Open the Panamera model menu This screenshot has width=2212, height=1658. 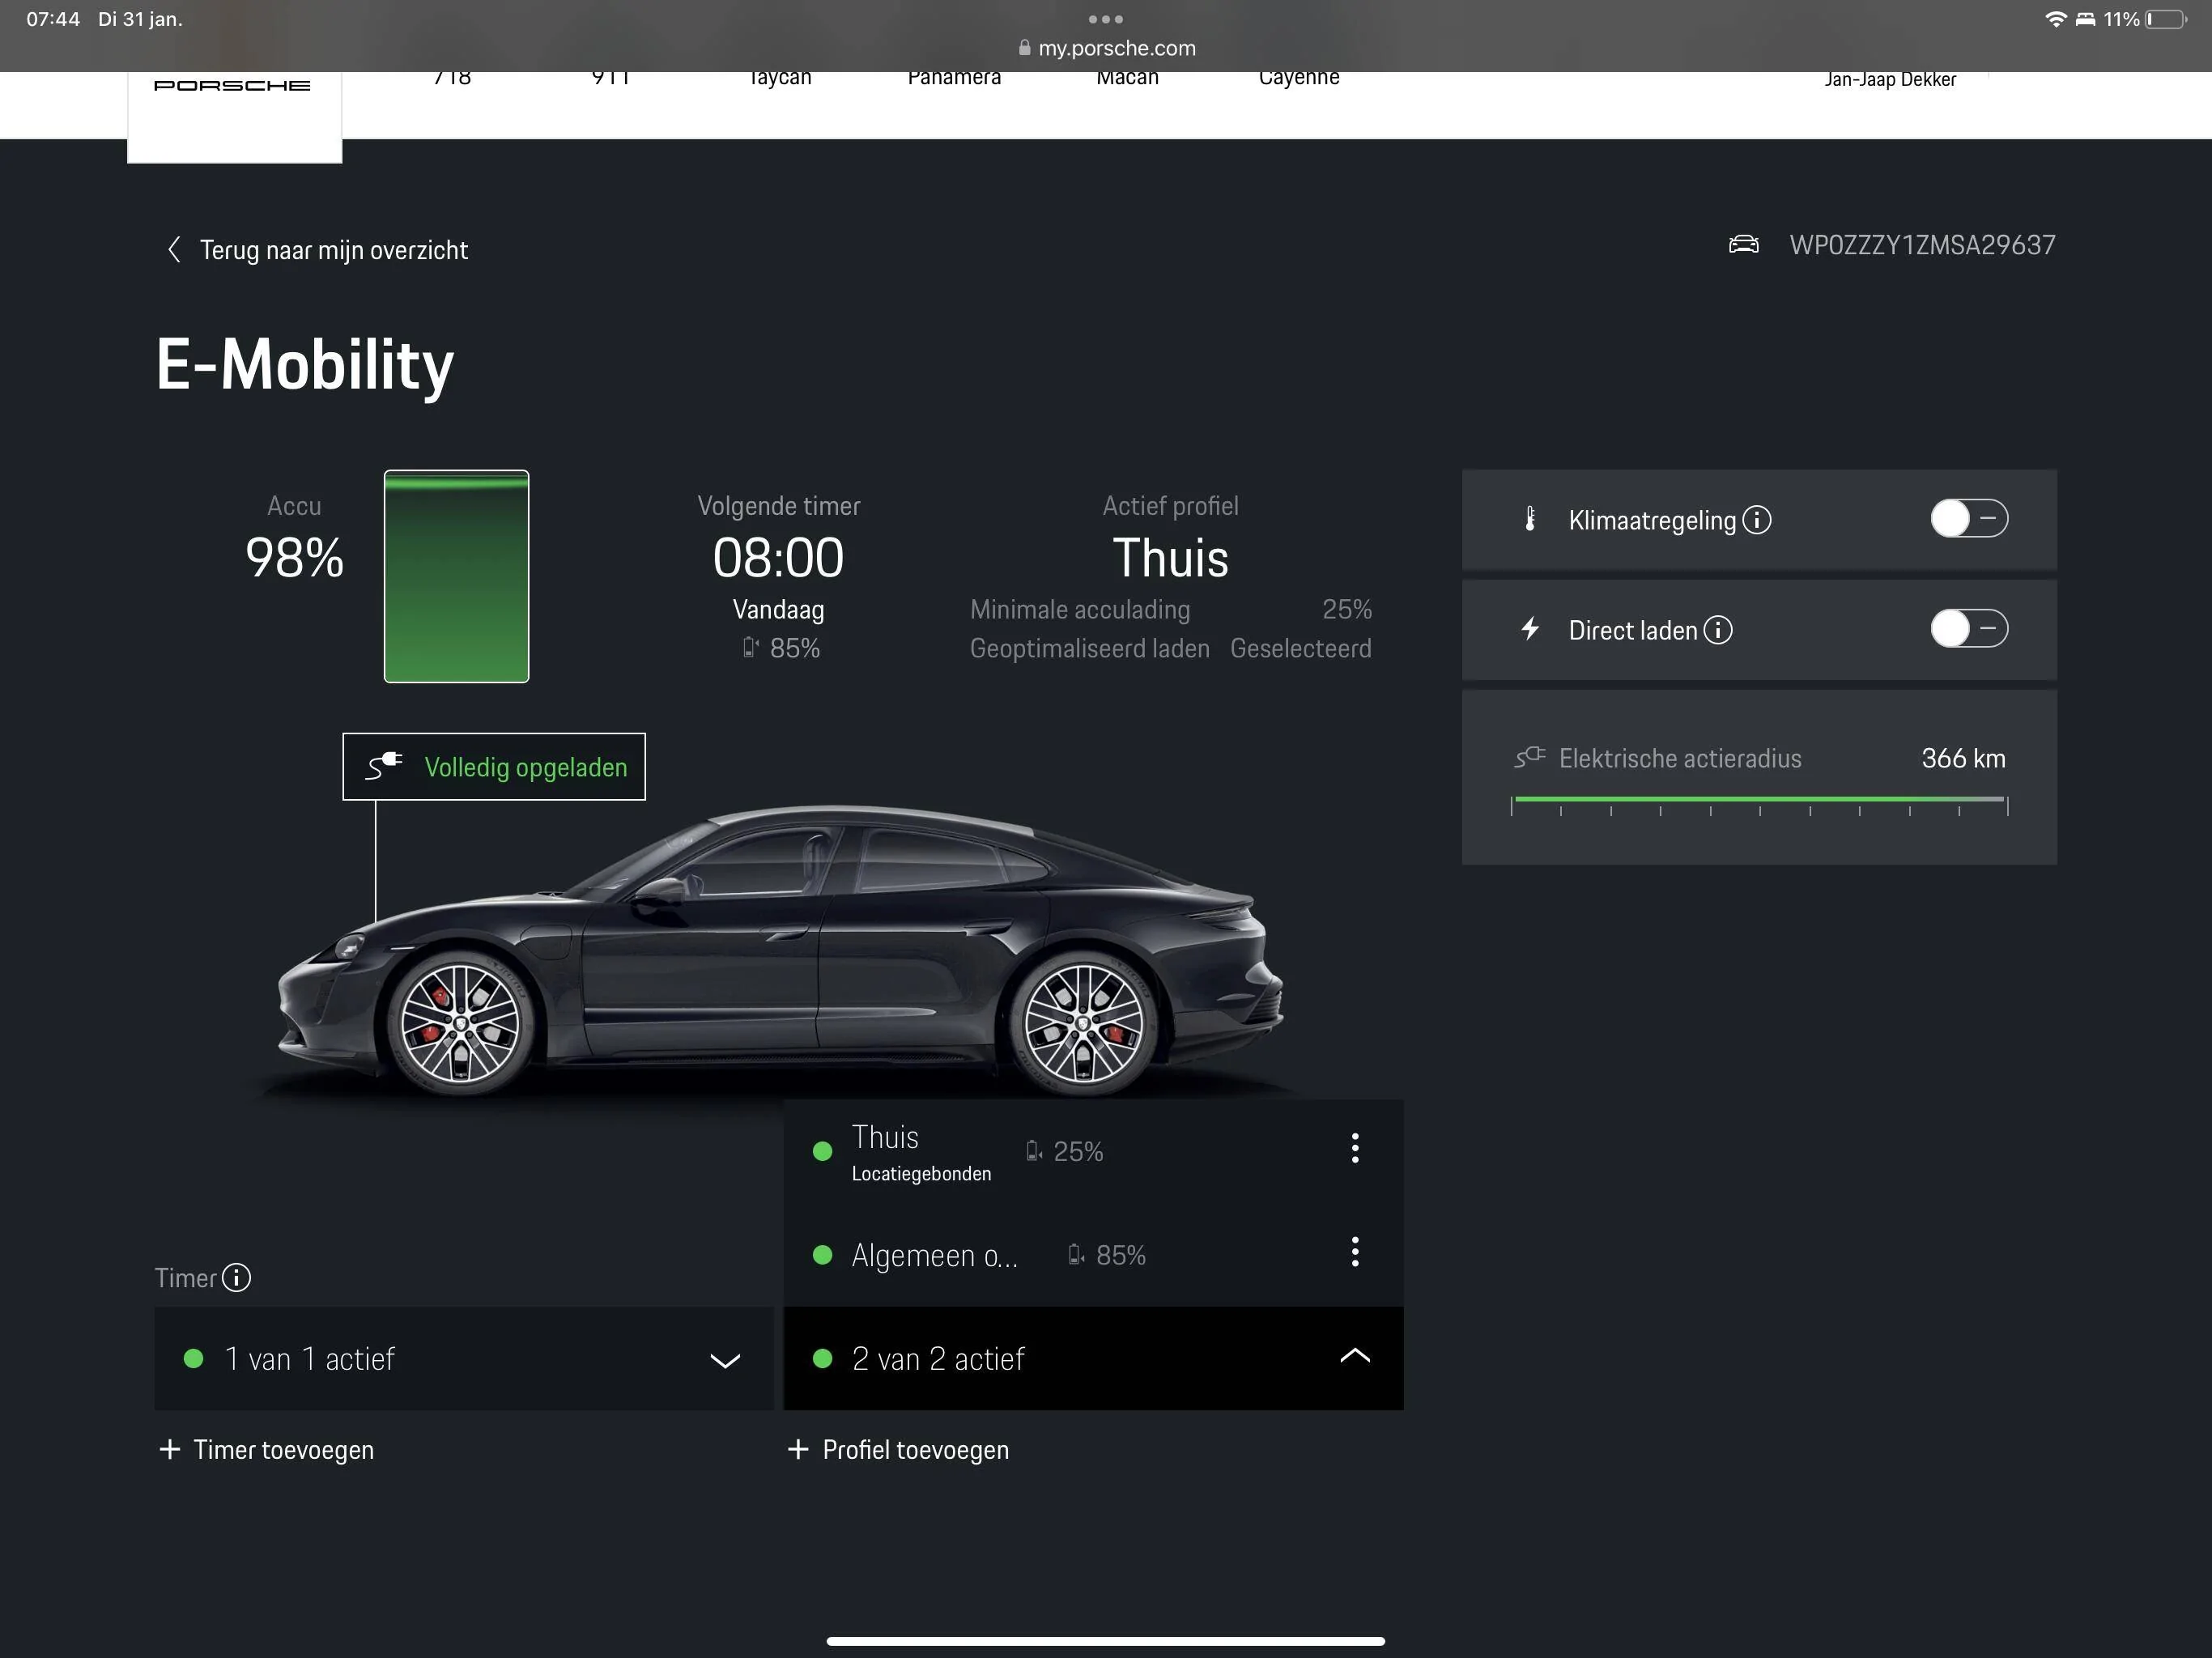point(954,78)
